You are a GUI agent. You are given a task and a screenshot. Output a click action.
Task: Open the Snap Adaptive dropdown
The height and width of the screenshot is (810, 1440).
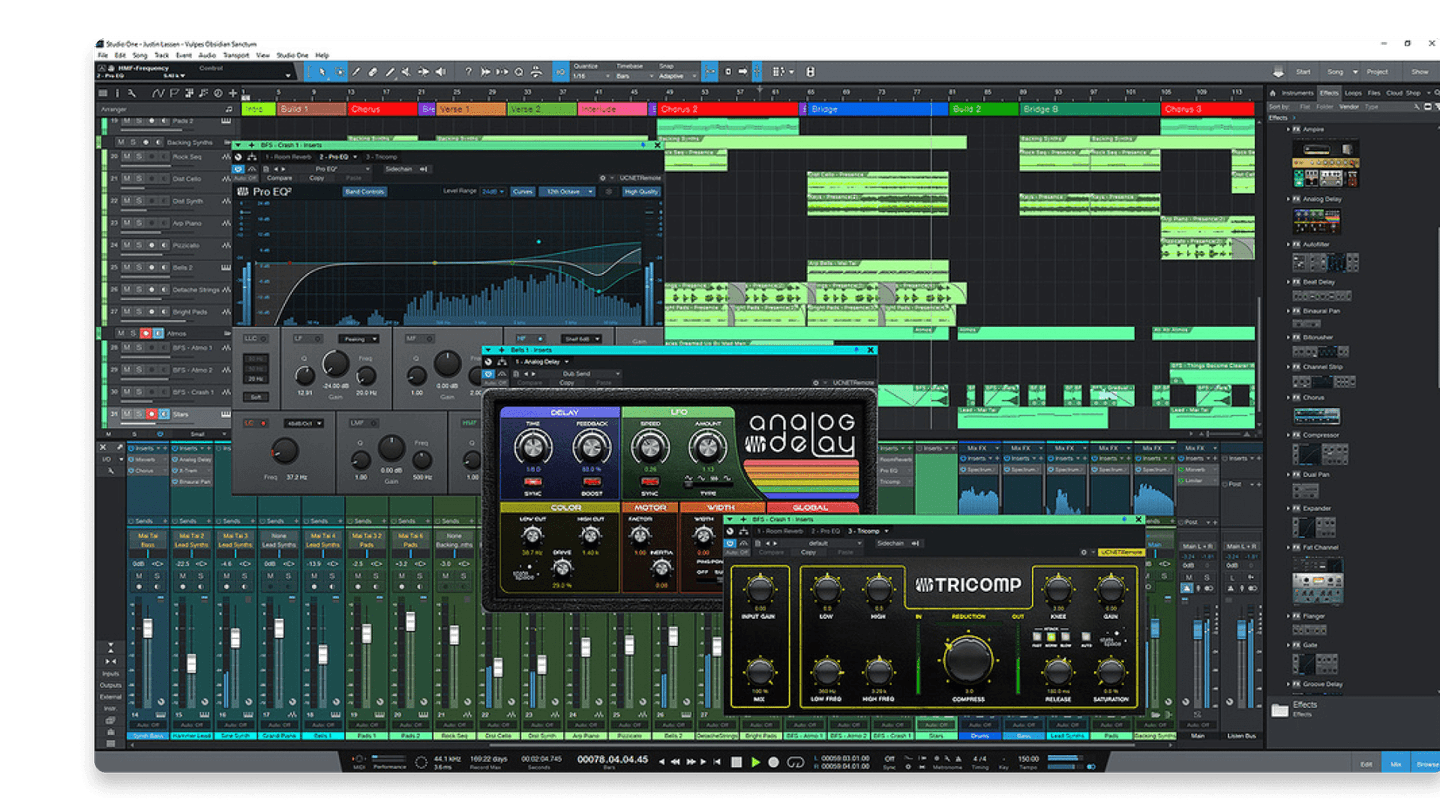[677, 76]
